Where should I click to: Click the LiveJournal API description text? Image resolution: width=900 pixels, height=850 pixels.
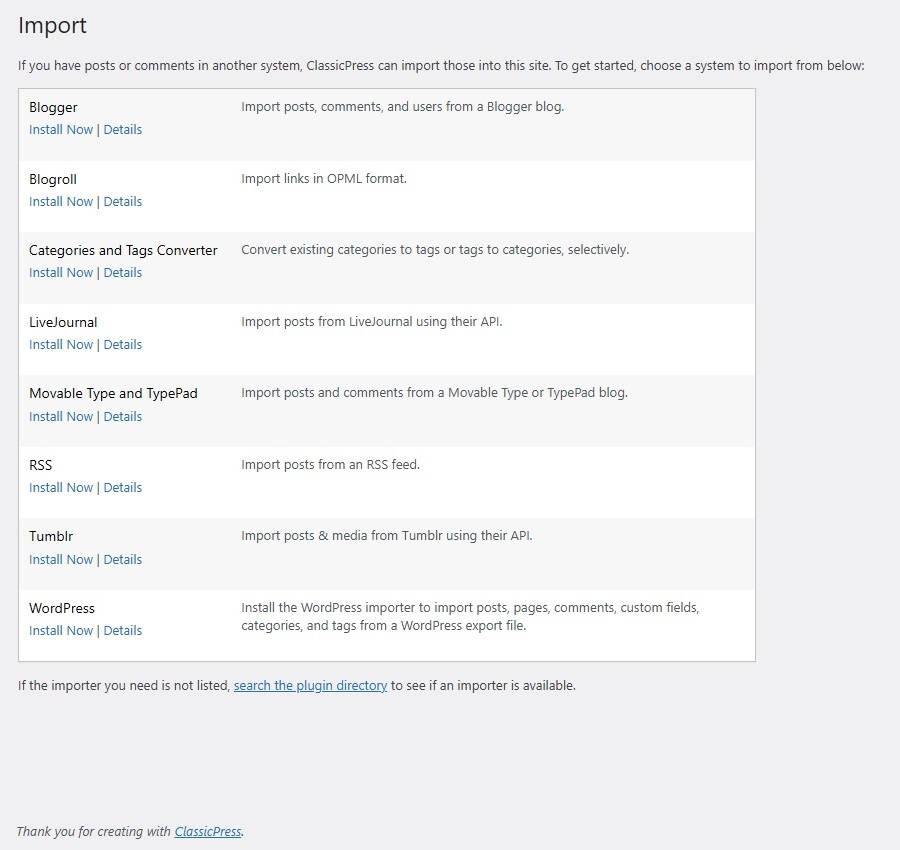371,321
